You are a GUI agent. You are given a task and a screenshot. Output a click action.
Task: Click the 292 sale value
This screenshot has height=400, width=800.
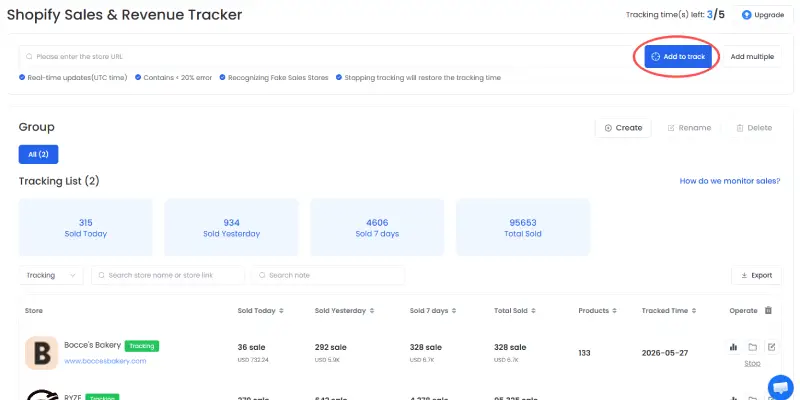tap(331, 347)
